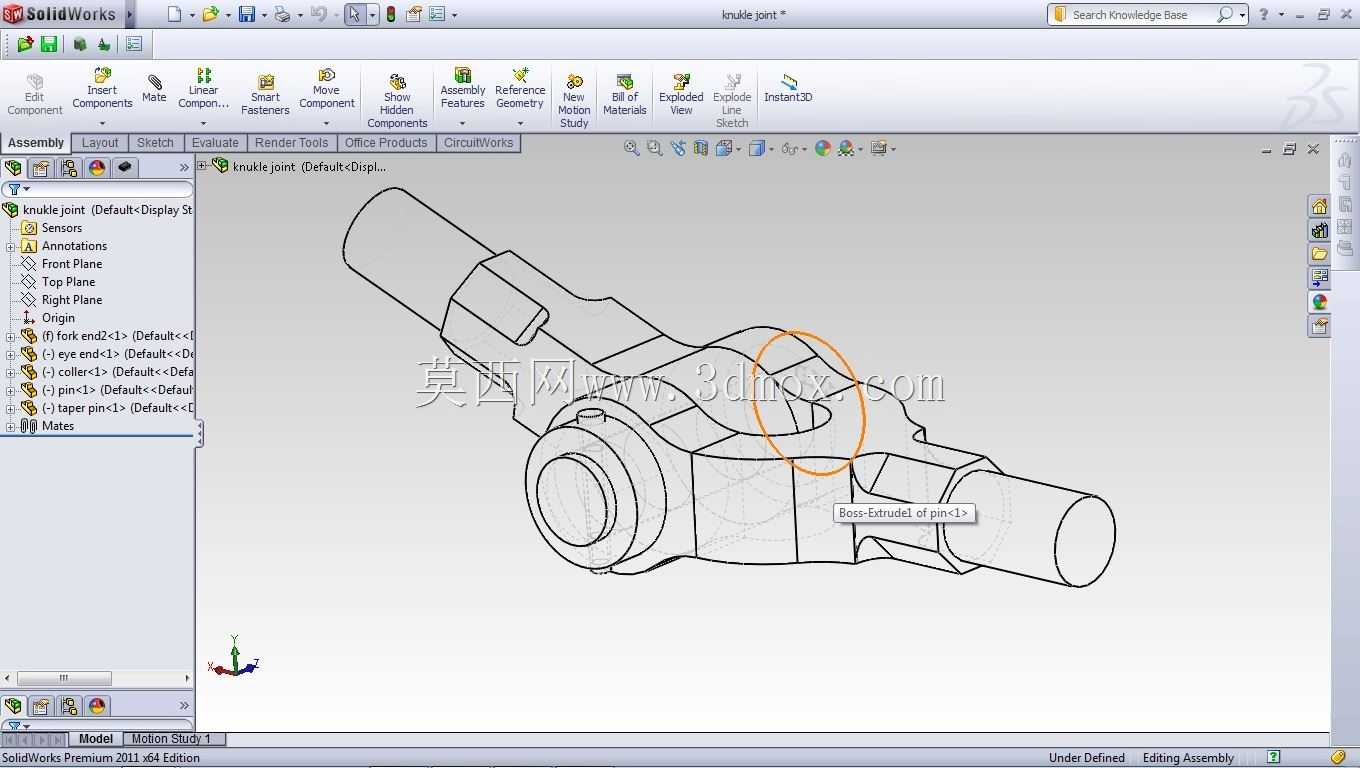Create a New Motion Study
The height and width of the screenshot is (768, 1360).
coord(574,101)
